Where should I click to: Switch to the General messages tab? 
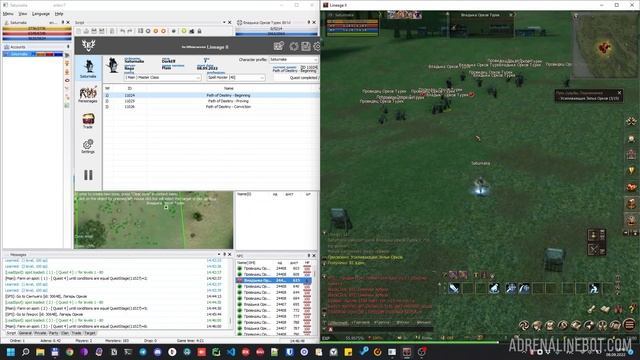(x=25, y=333)
